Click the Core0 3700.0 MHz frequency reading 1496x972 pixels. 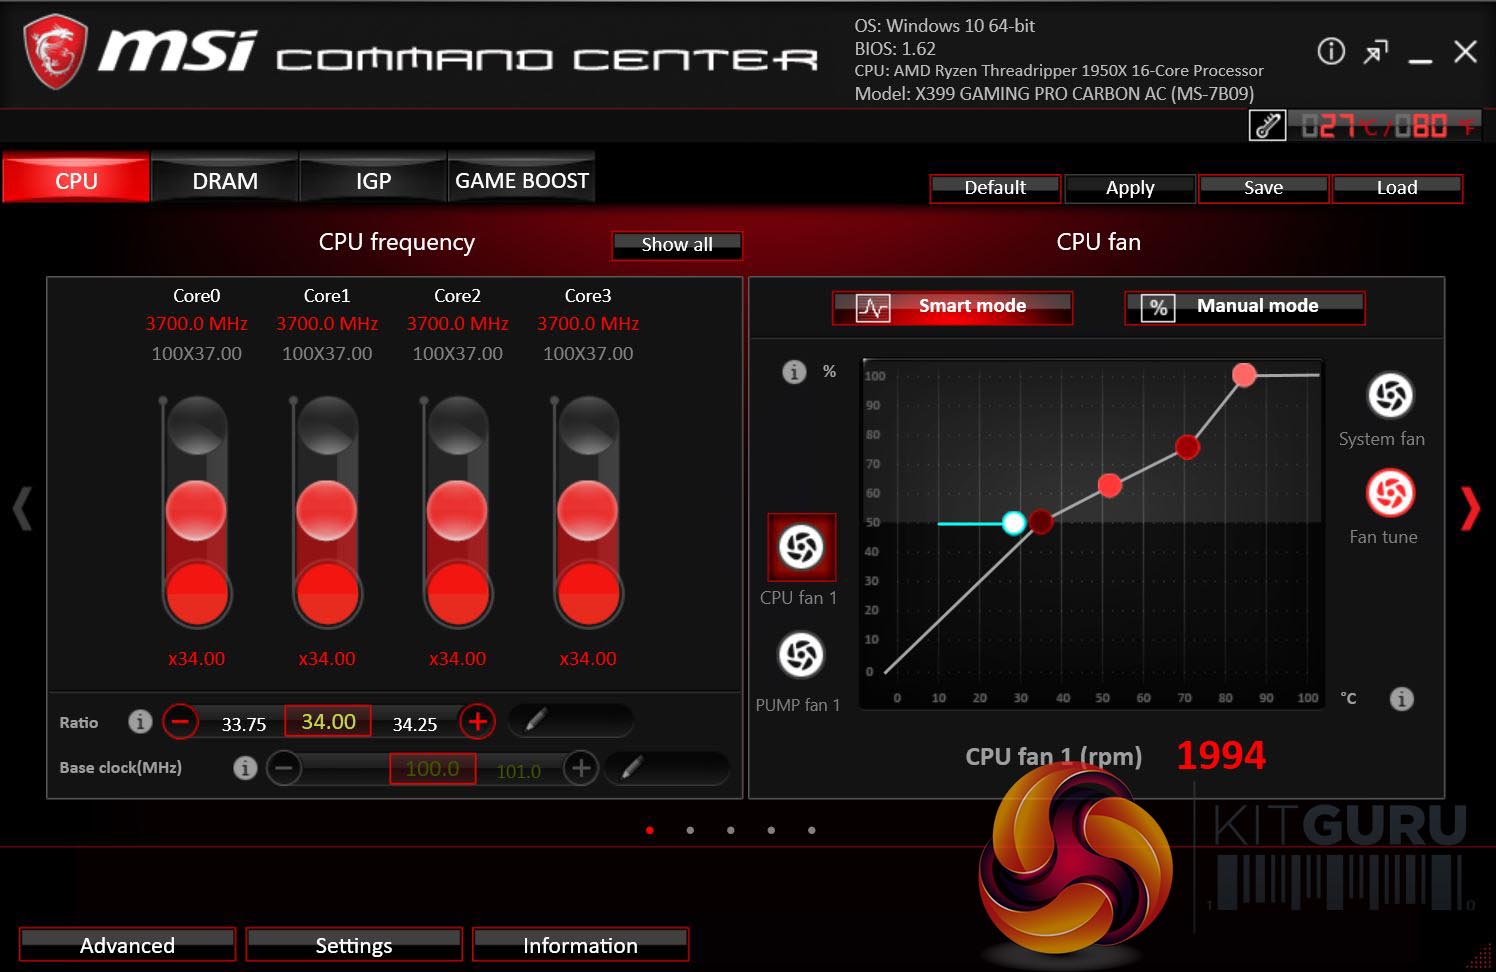[197, 323]
